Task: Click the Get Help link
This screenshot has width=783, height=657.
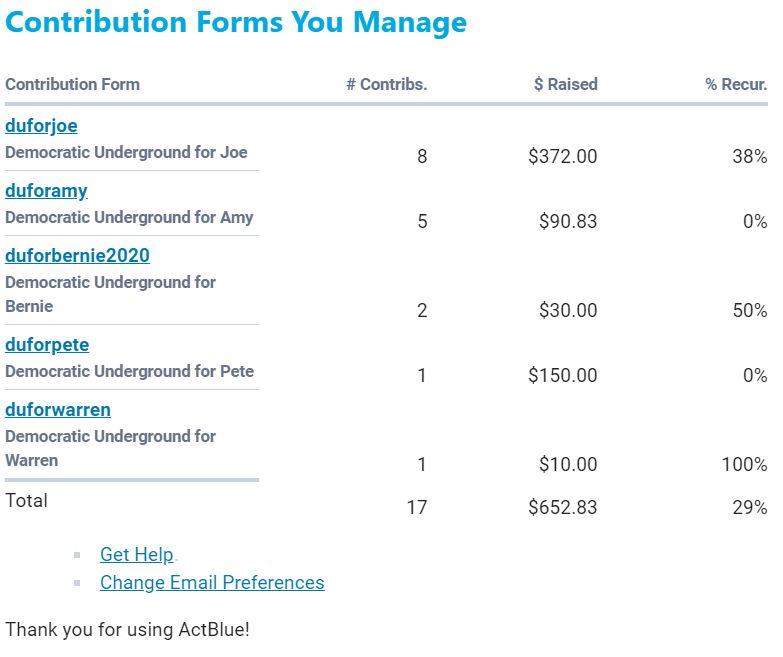Action: (137, 555)
